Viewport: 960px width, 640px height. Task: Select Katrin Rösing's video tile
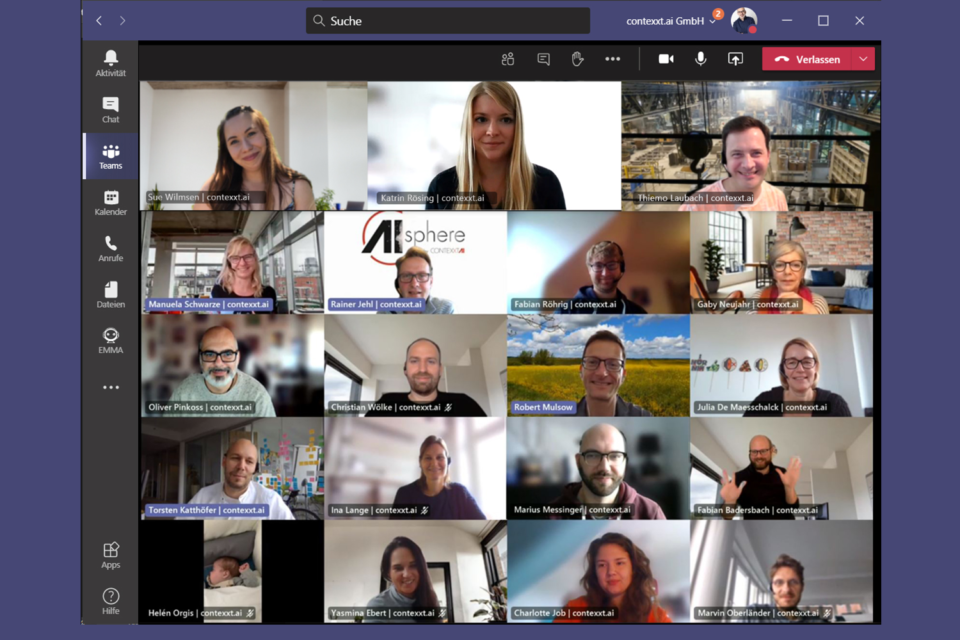(494, 146)
